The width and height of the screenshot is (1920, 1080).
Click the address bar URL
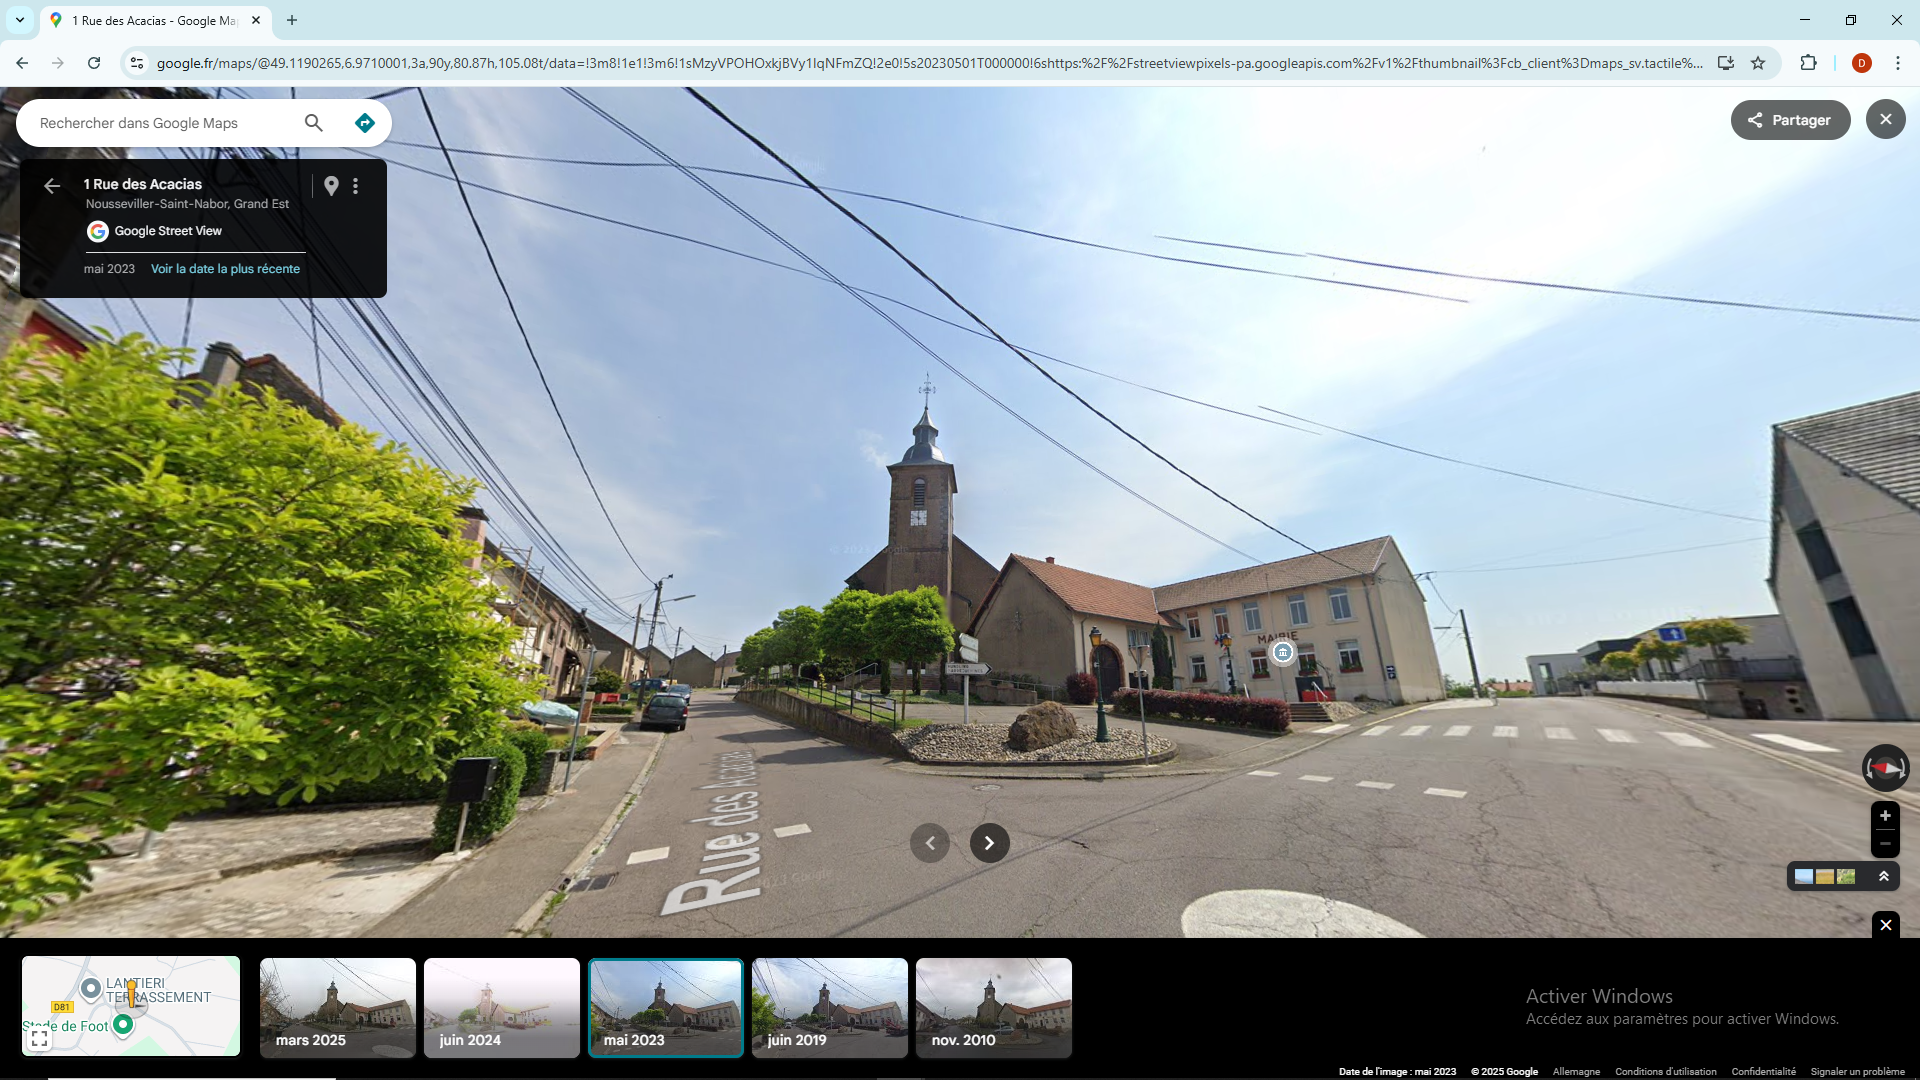pos(929,63)
